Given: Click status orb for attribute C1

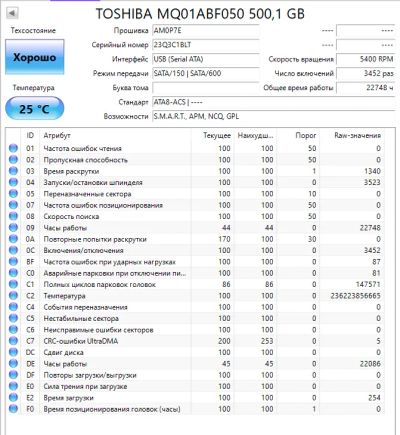Looking at the screenshot, I should click(13, 284).
